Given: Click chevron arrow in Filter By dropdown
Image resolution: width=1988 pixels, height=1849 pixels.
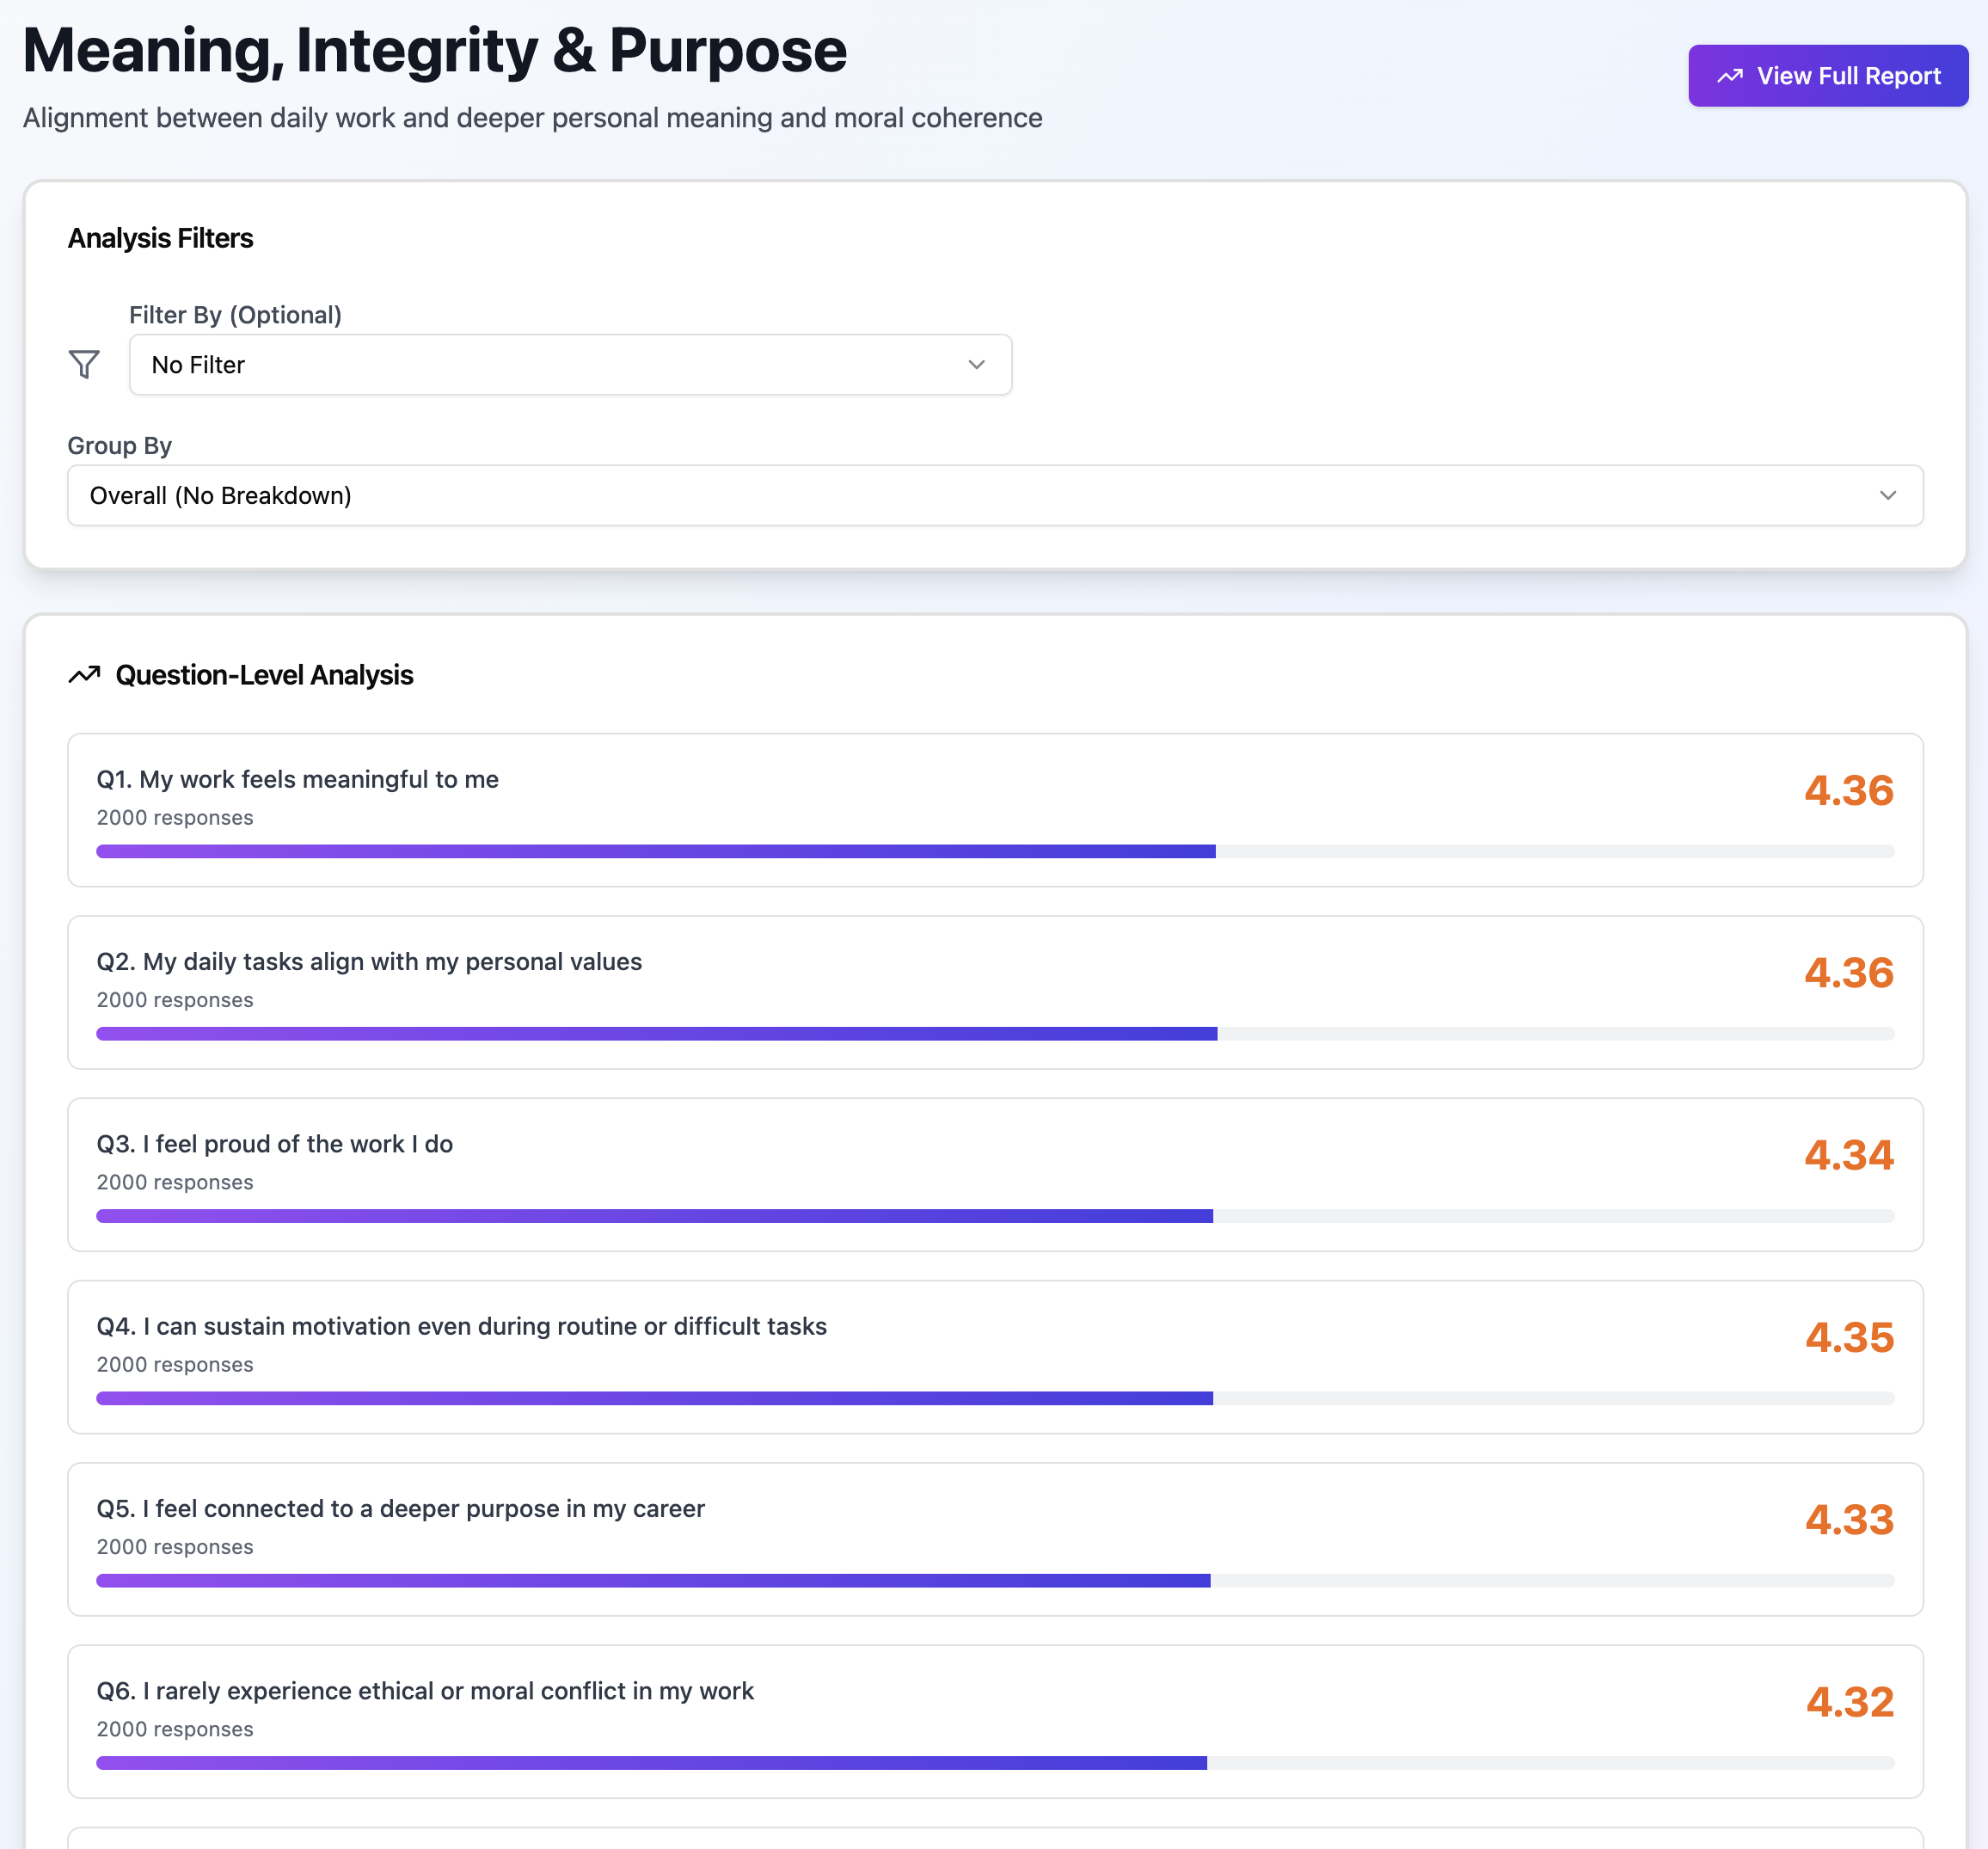Looking at the screenshot, I should click(976, 365).
